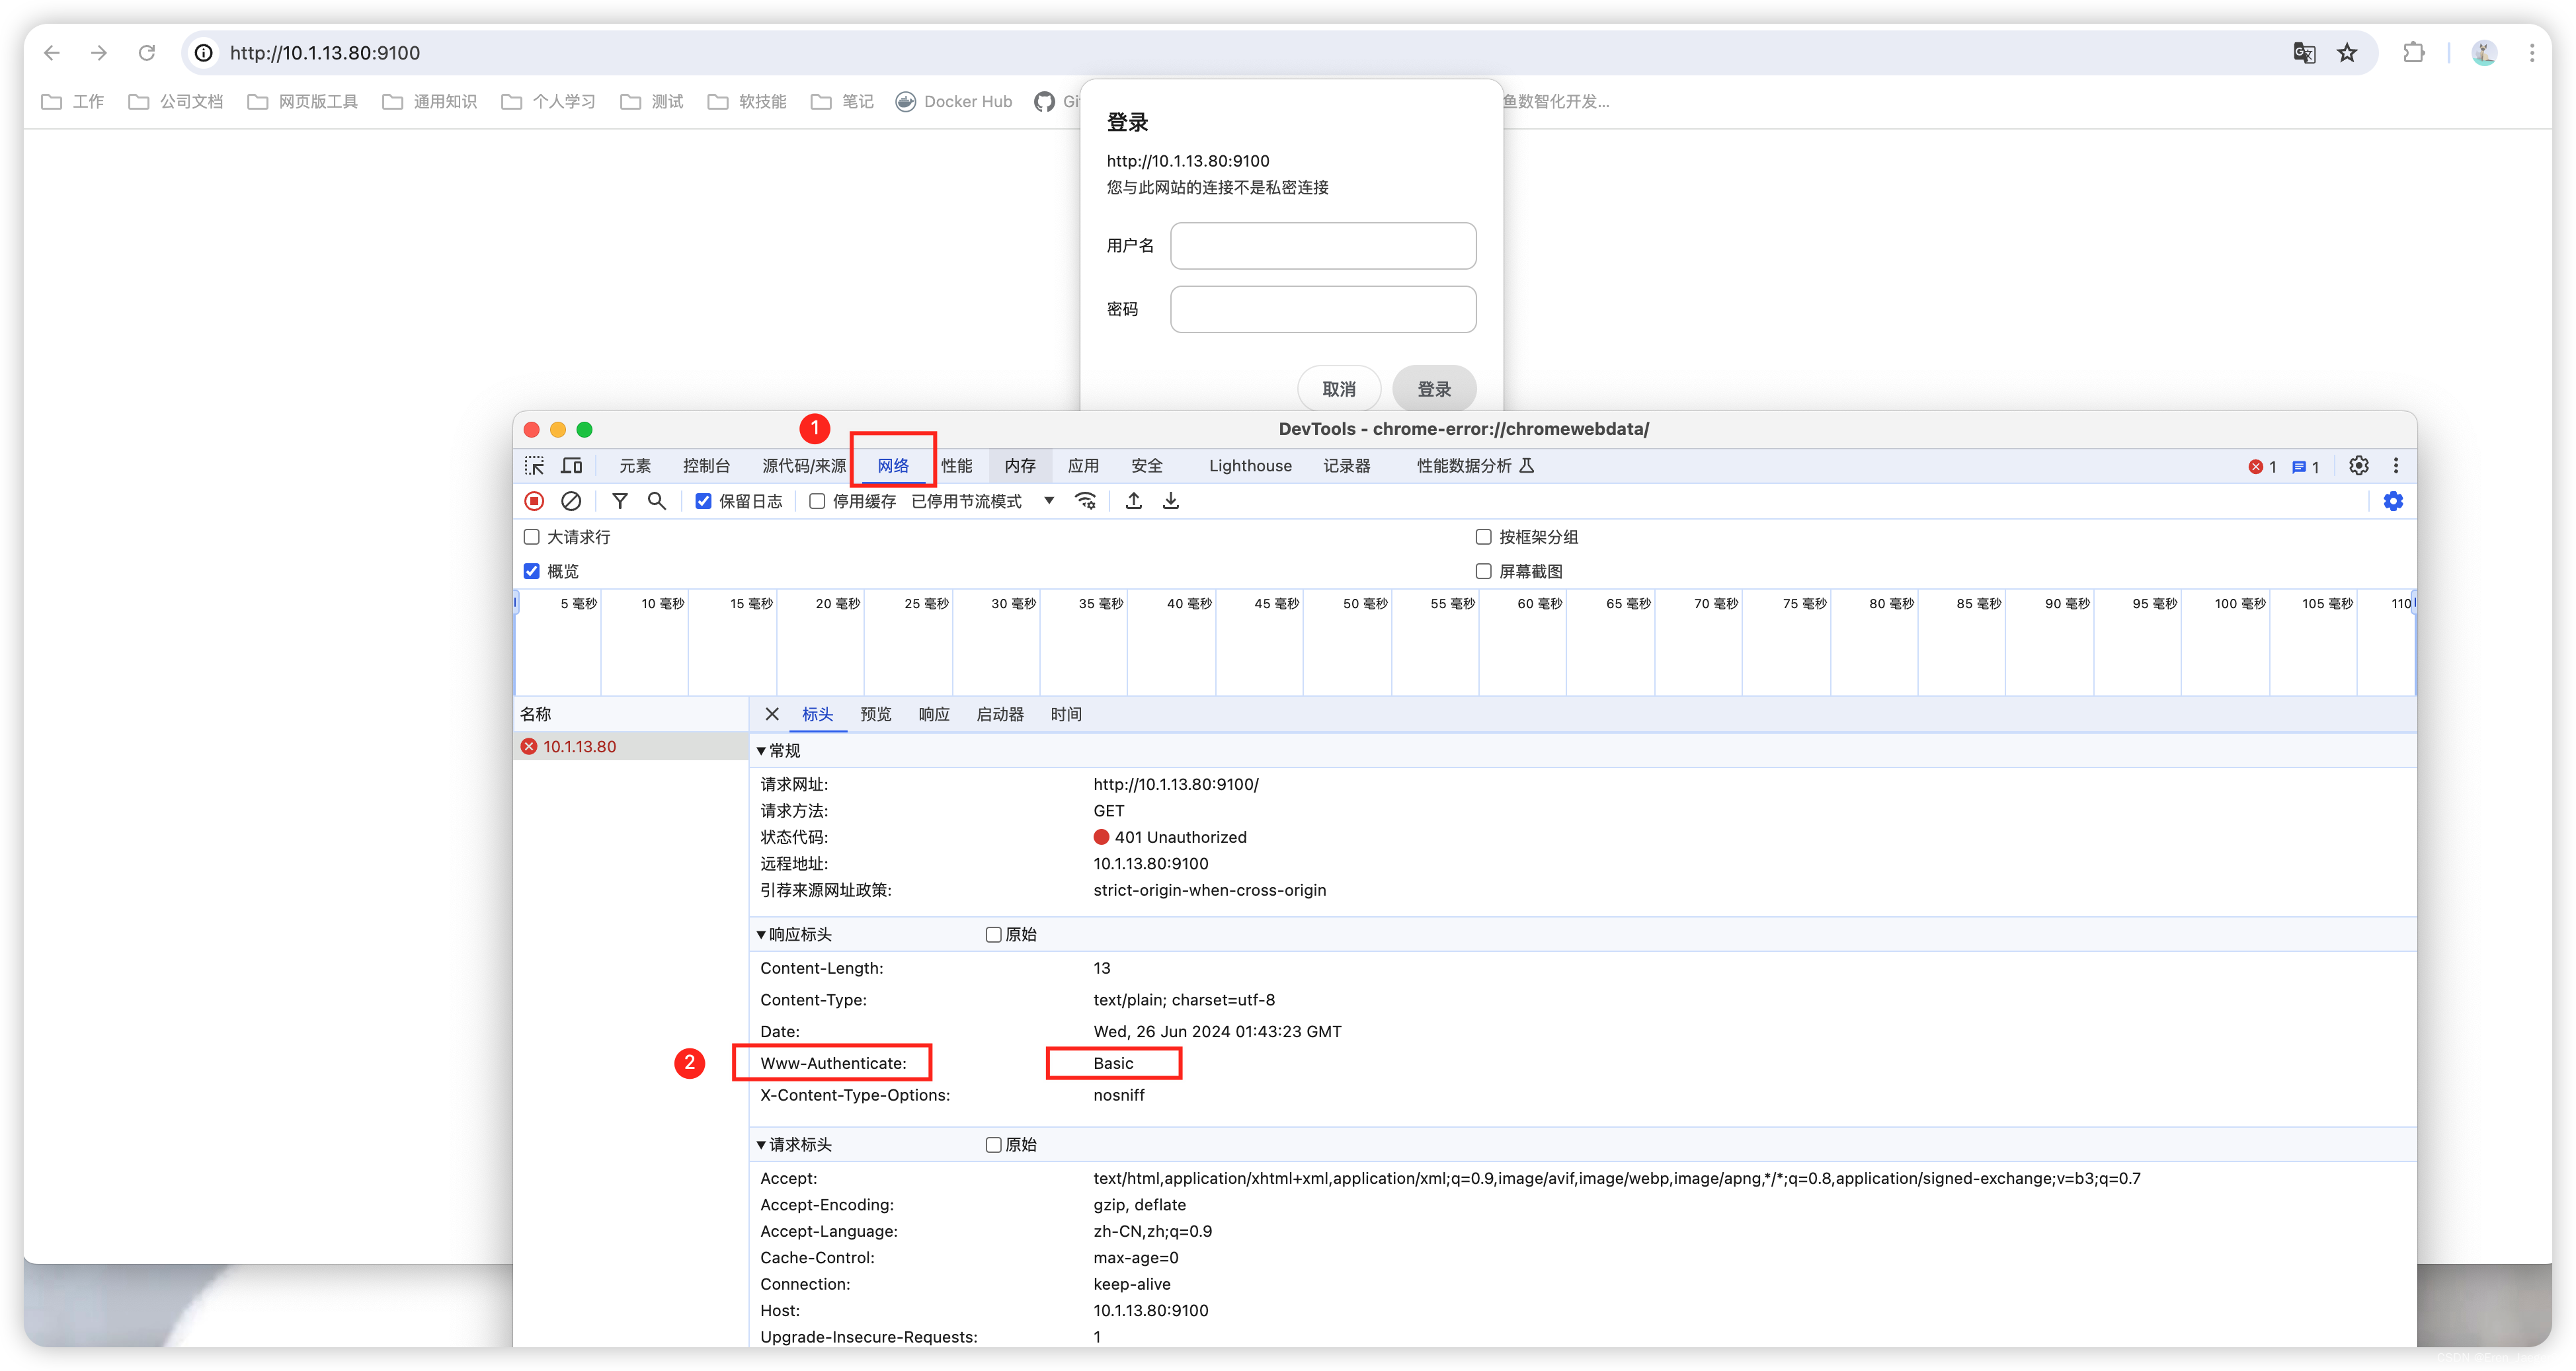Enable the 停用缓存 checkbox
This screenshot has height=1371, width=2576.
(817, 501)
